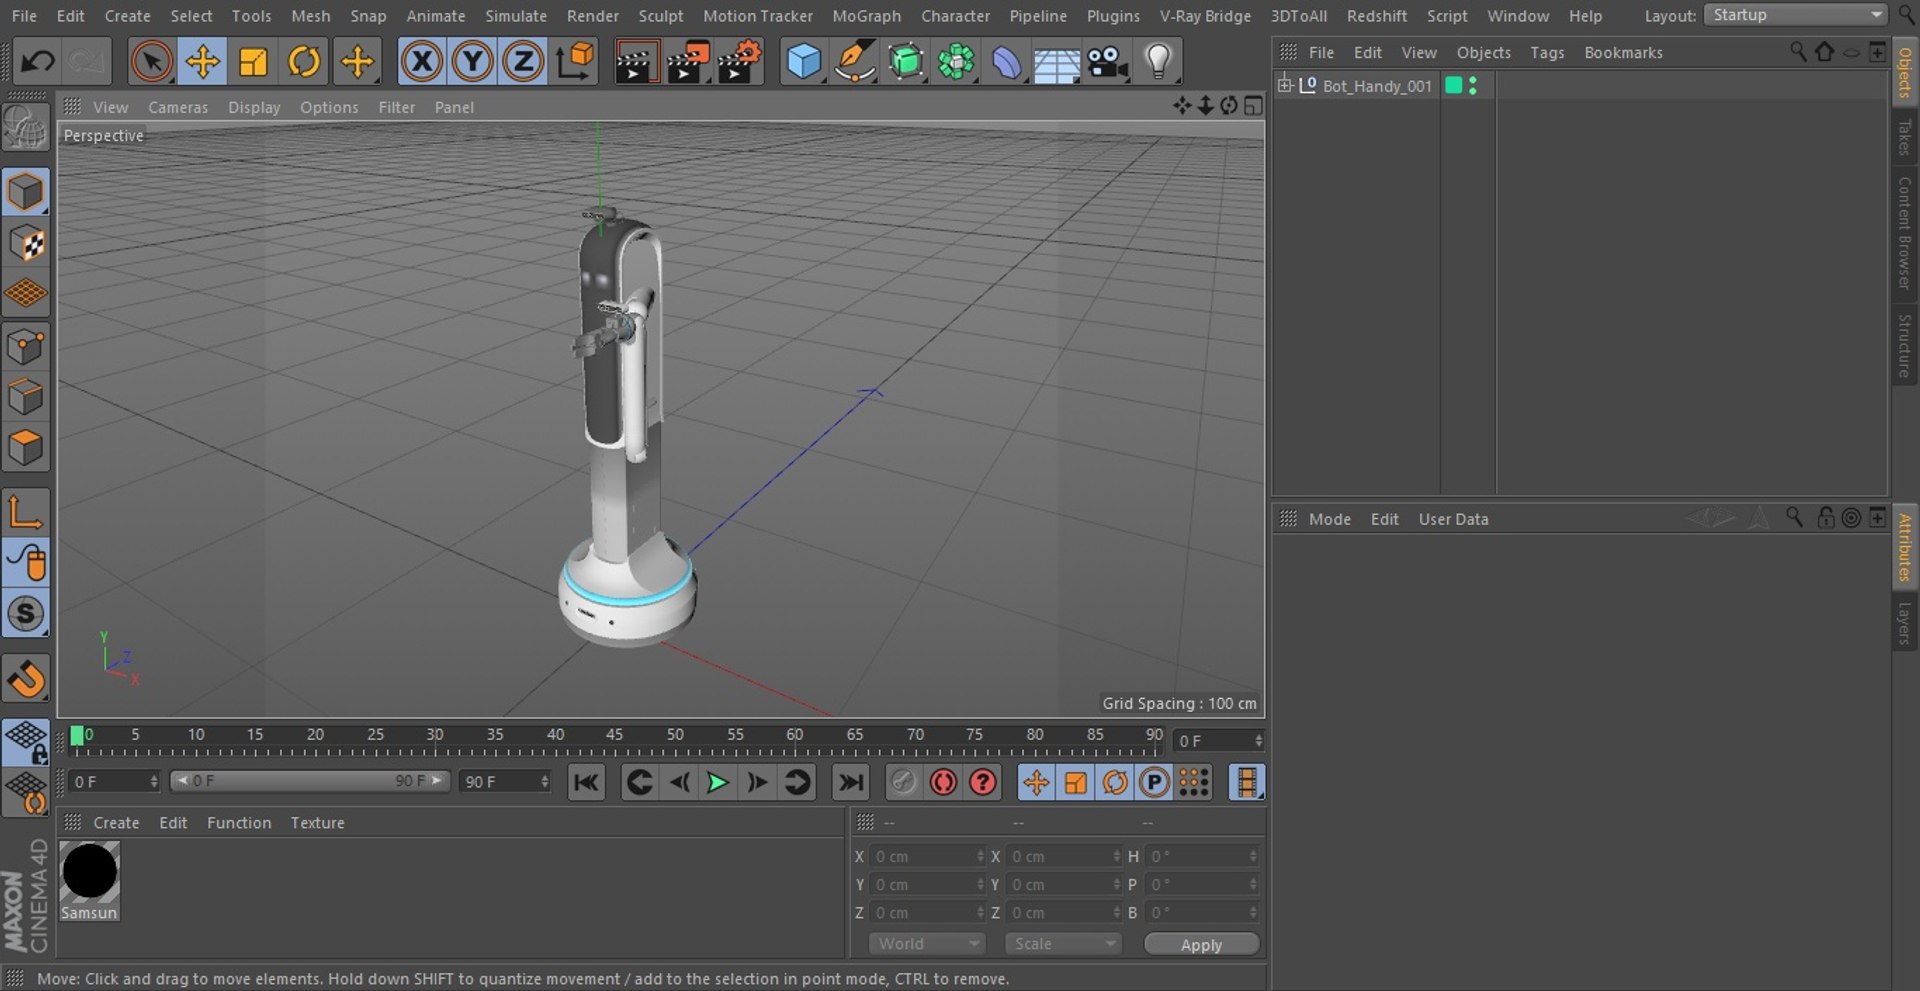Image resolution: width=1920 pixels, height=991 pixels.
Task: Click end frame 90 F stepper
Action: click(545, 782)
